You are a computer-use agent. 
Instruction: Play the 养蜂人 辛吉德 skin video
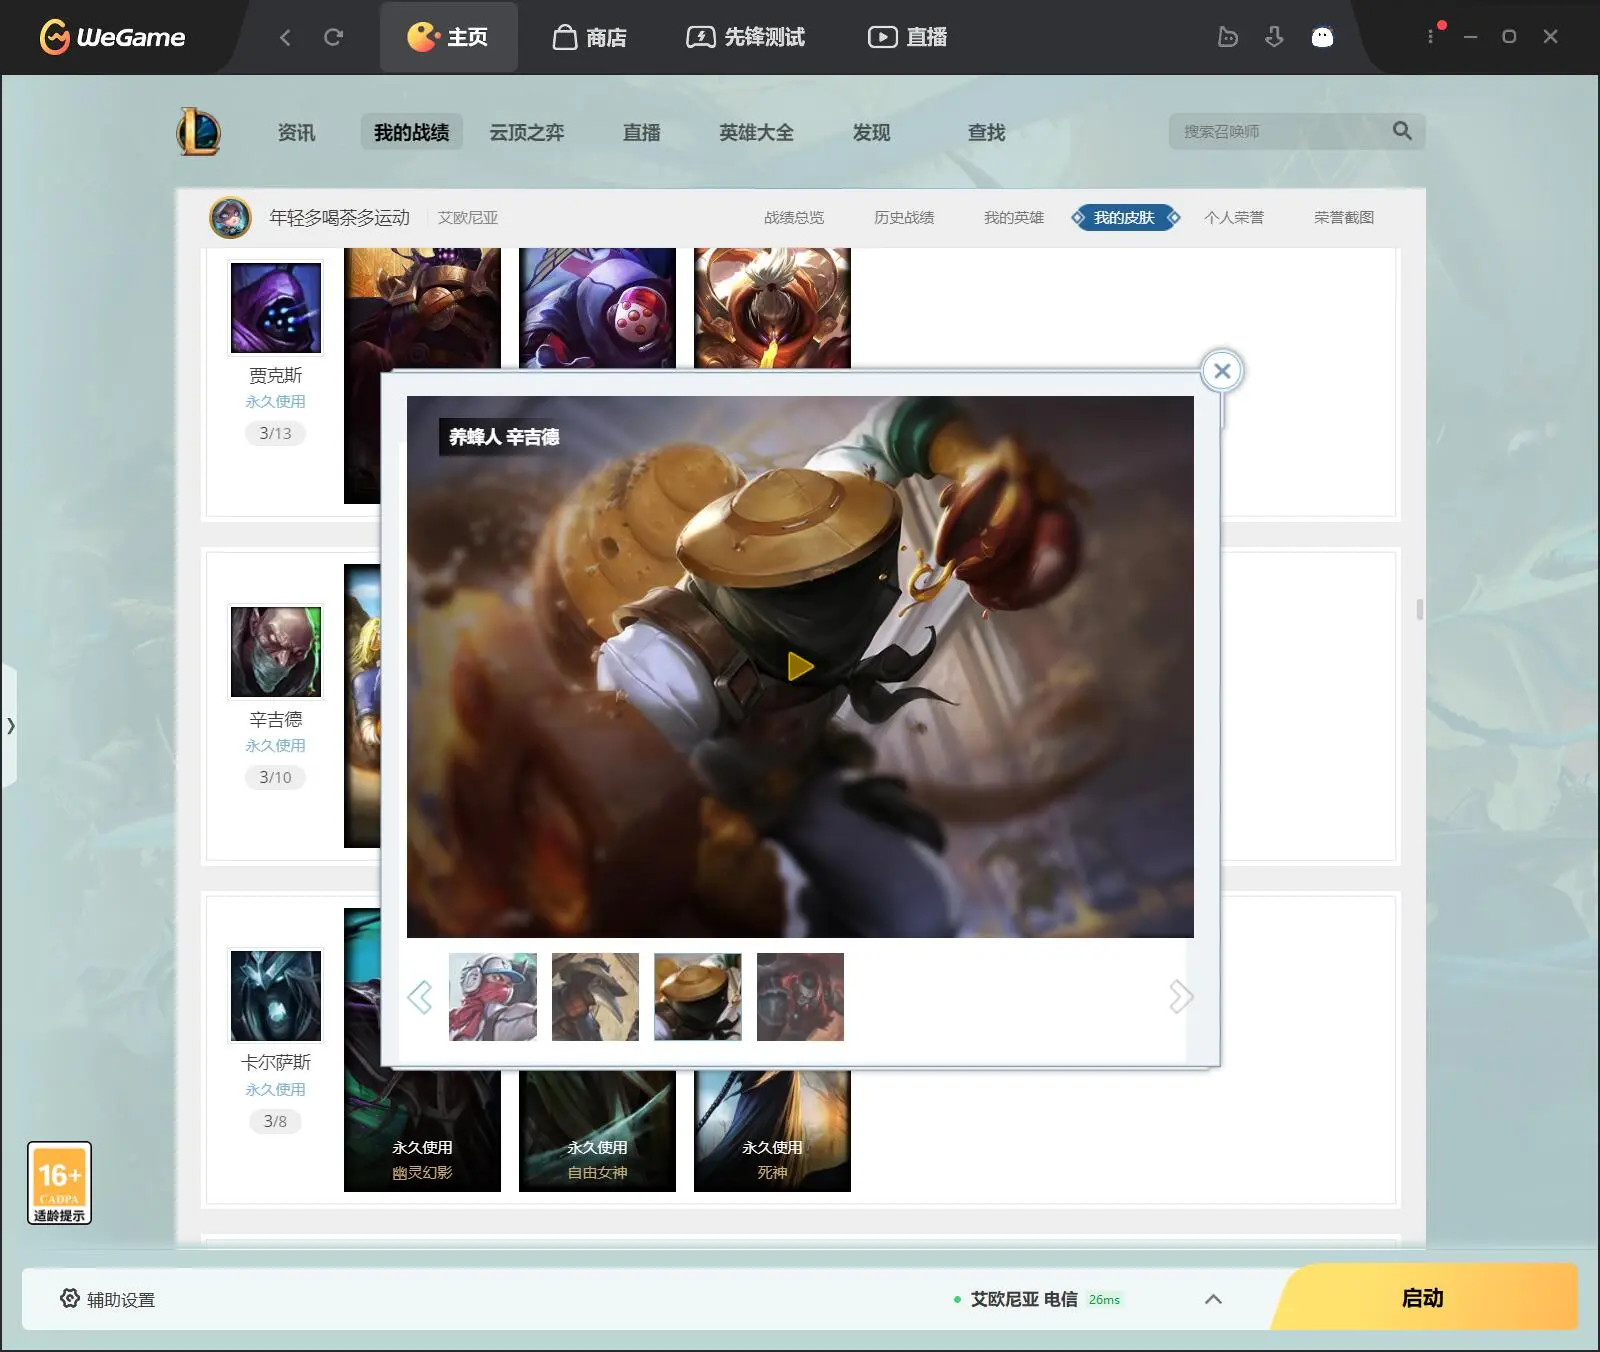pyautogui.click(x=800, y=666)
